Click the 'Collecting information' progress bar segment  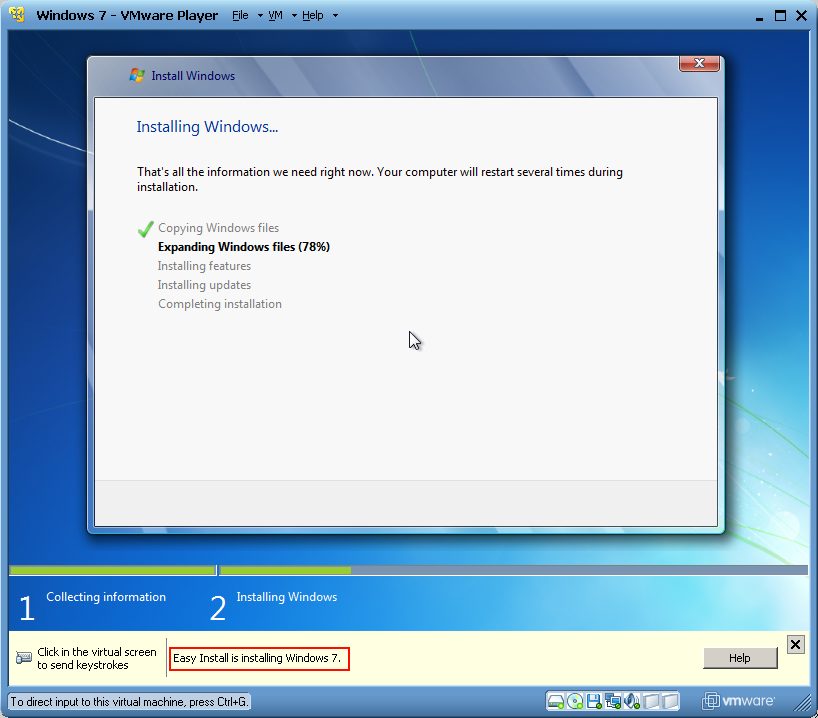113,570
